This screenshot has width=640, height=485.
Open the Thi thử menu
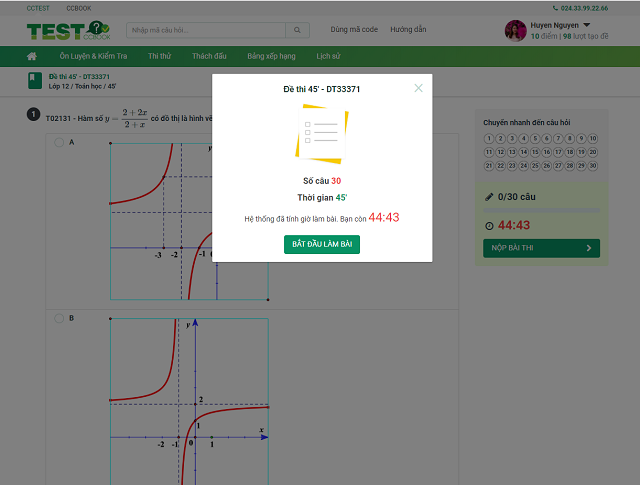[x=160, y=56]
